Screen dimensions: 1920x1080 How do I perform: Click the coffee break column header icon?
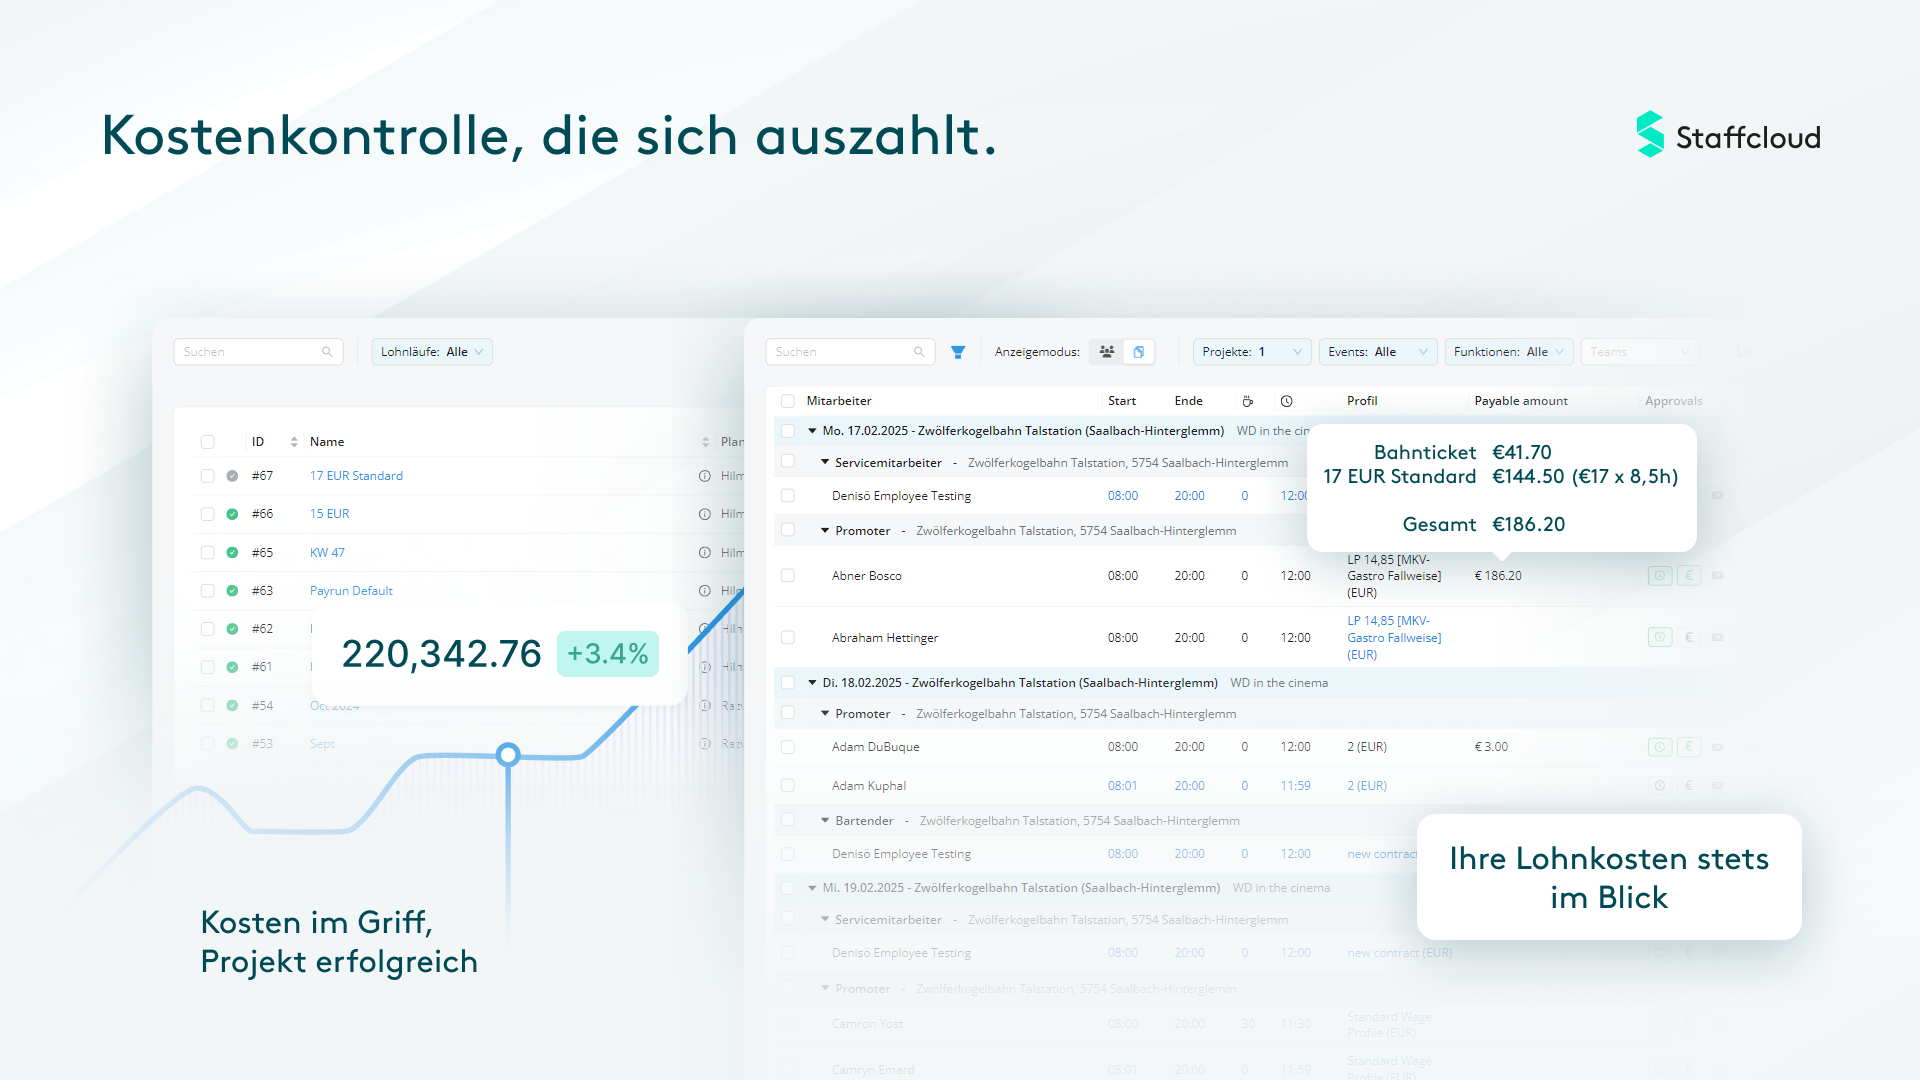pos(1247,401)
